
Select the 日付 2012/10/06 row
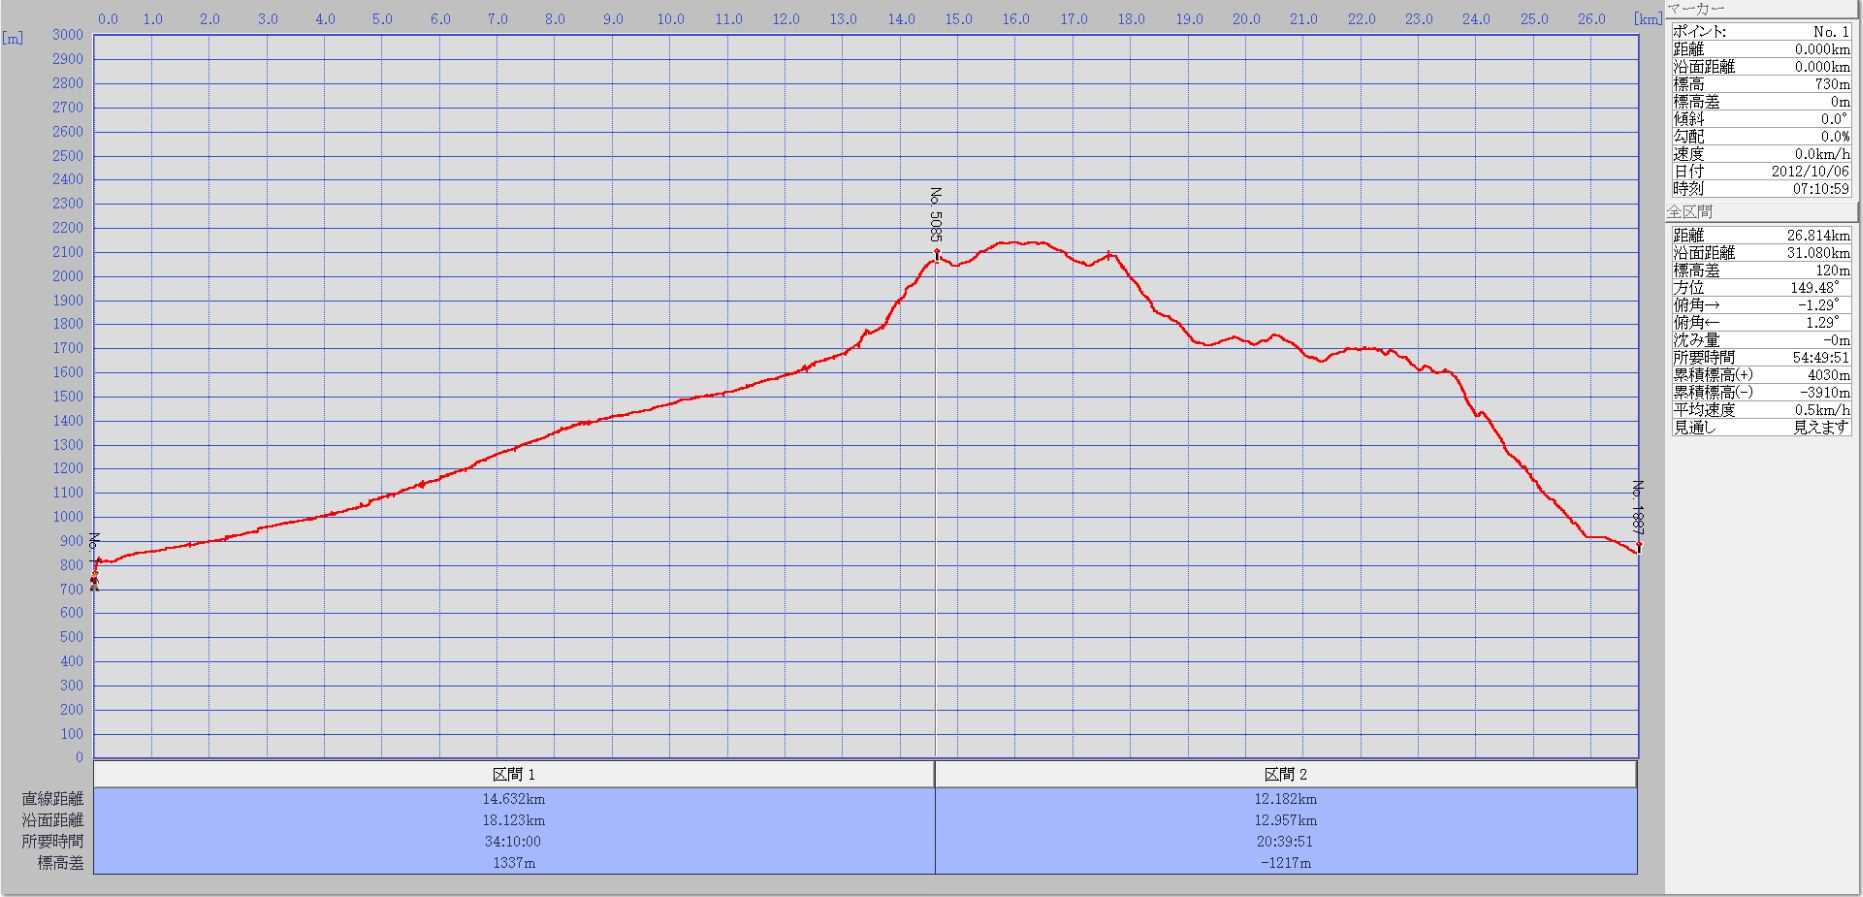[x=1761, y=171]
